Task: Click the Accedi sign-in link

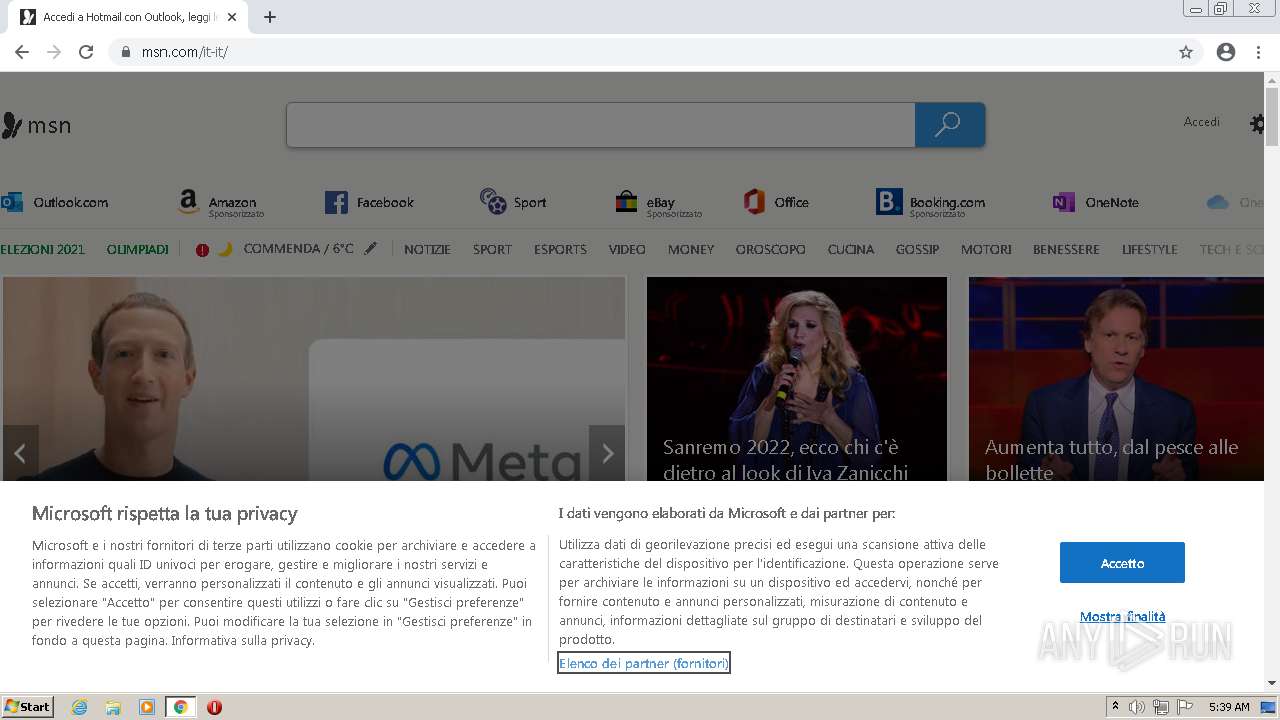Action: coord(1201,122)
